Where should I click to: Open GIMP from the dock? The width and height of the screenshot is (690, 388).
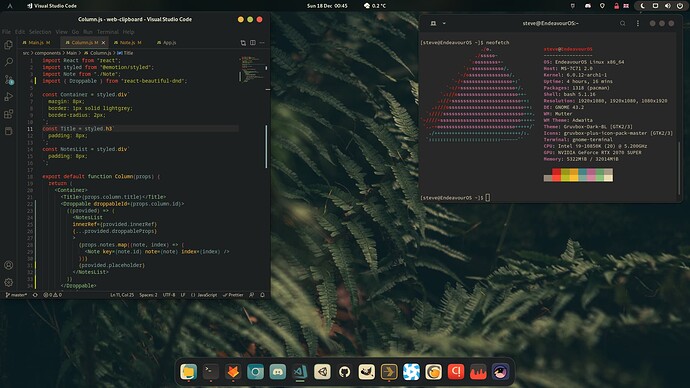click(367, 372)
